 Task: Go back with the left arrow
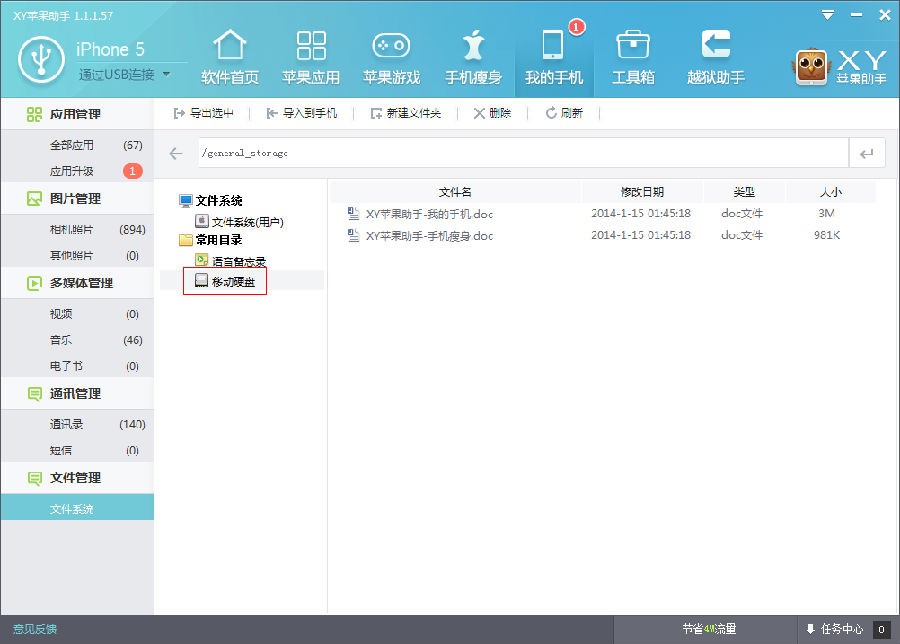click(176, 153)
